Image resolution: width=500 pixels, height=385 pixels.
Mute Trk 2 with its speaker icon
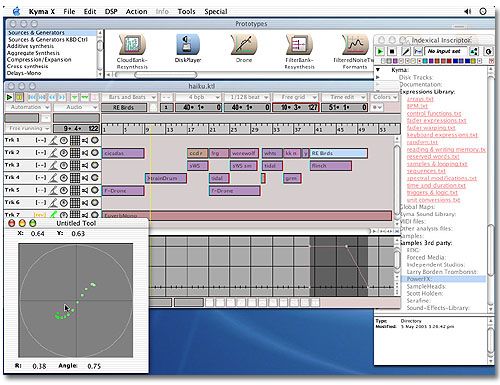point(85,153)
